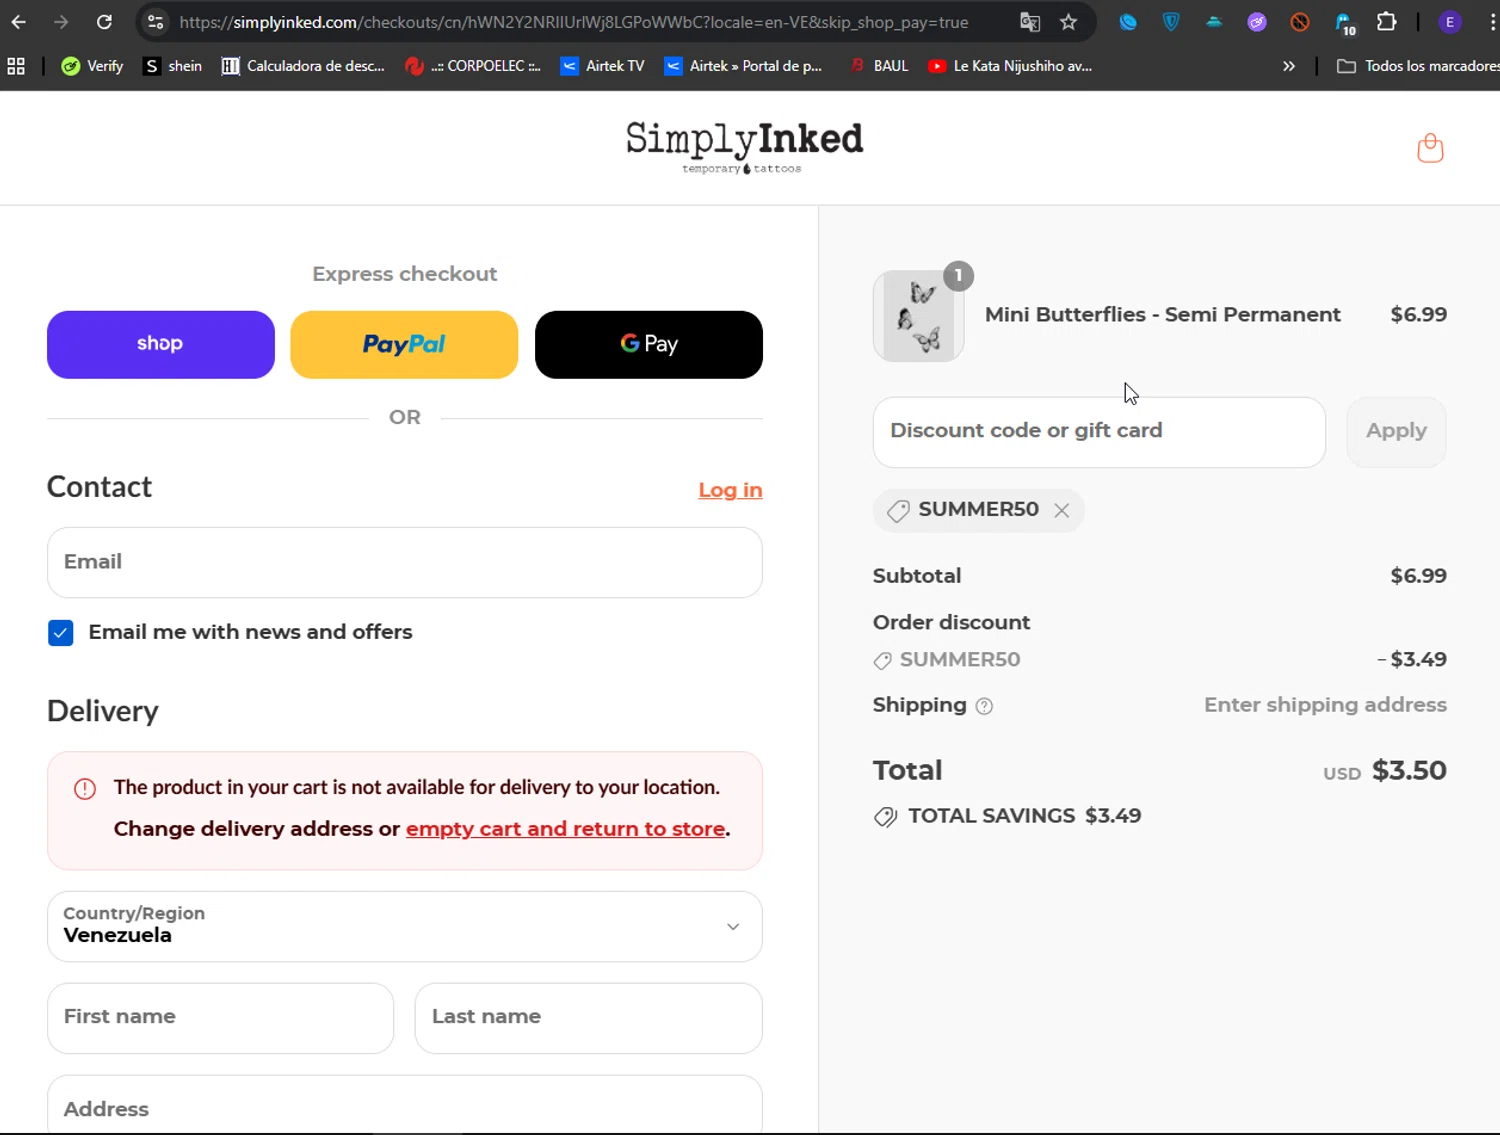This screenshot has height=1135, width=1500.
Task: Focus the Email input field
Action: point(405,562)
